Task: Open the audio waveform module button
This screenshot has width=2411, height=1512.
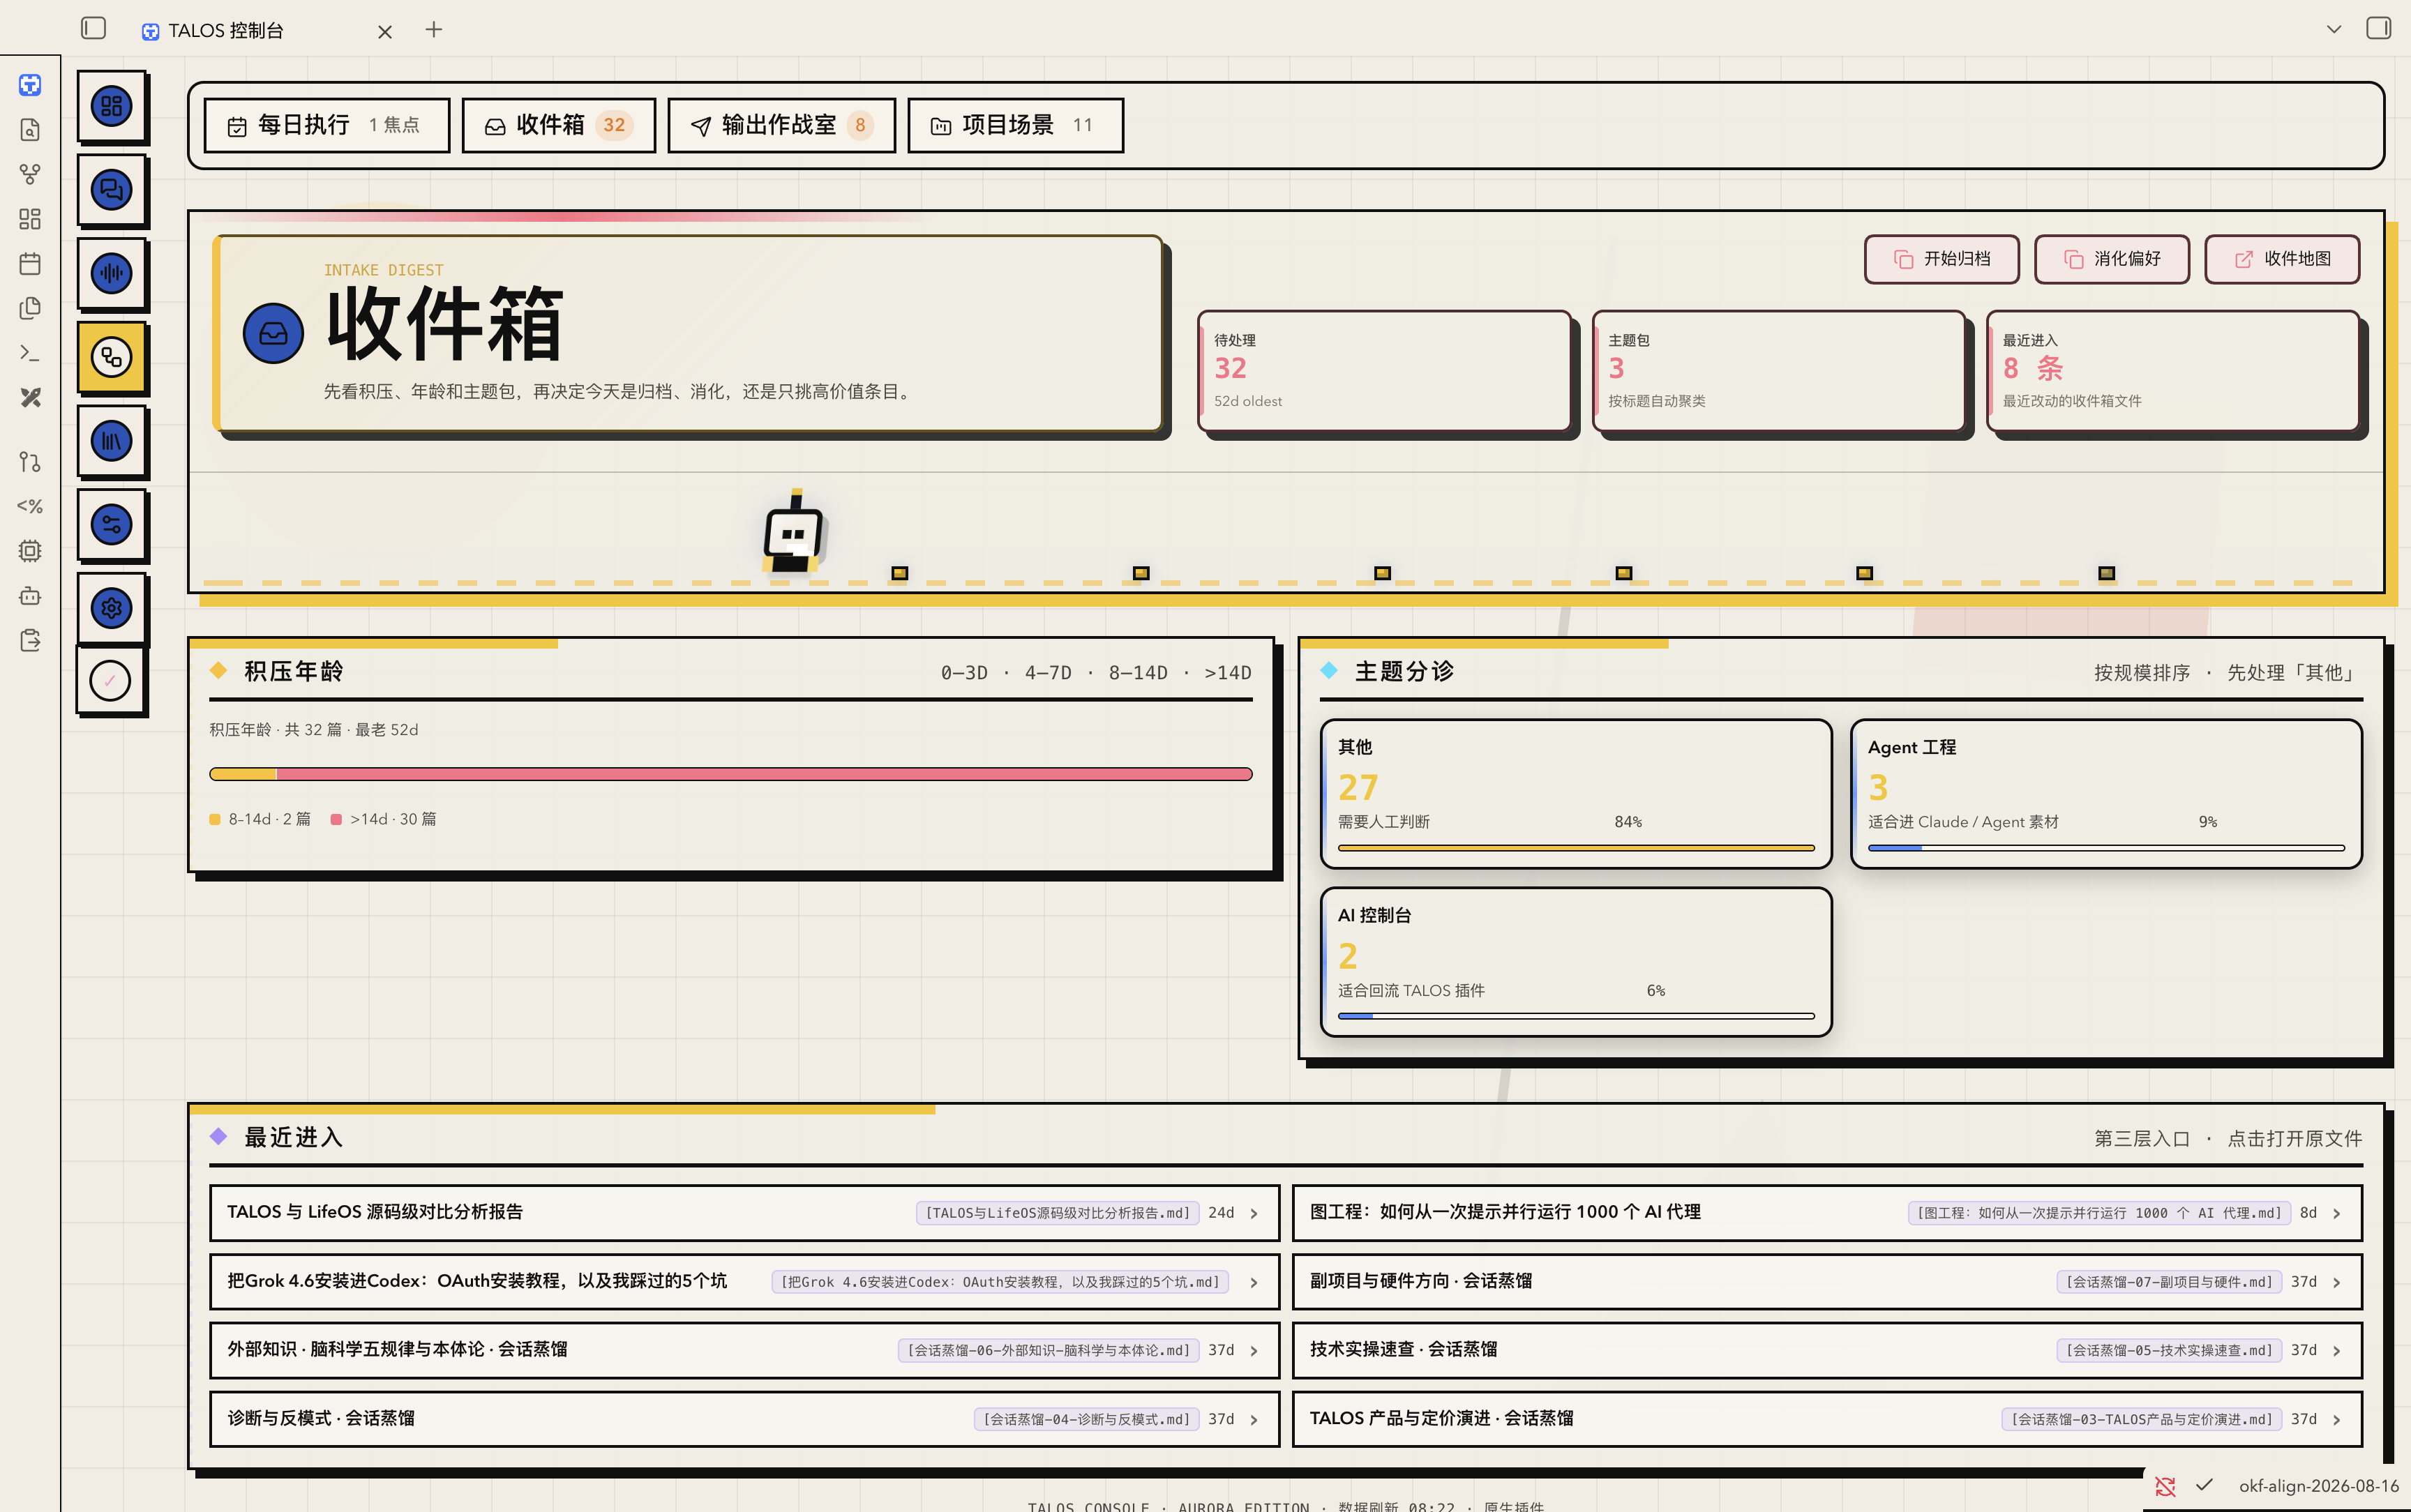Action: pos(111,273)
